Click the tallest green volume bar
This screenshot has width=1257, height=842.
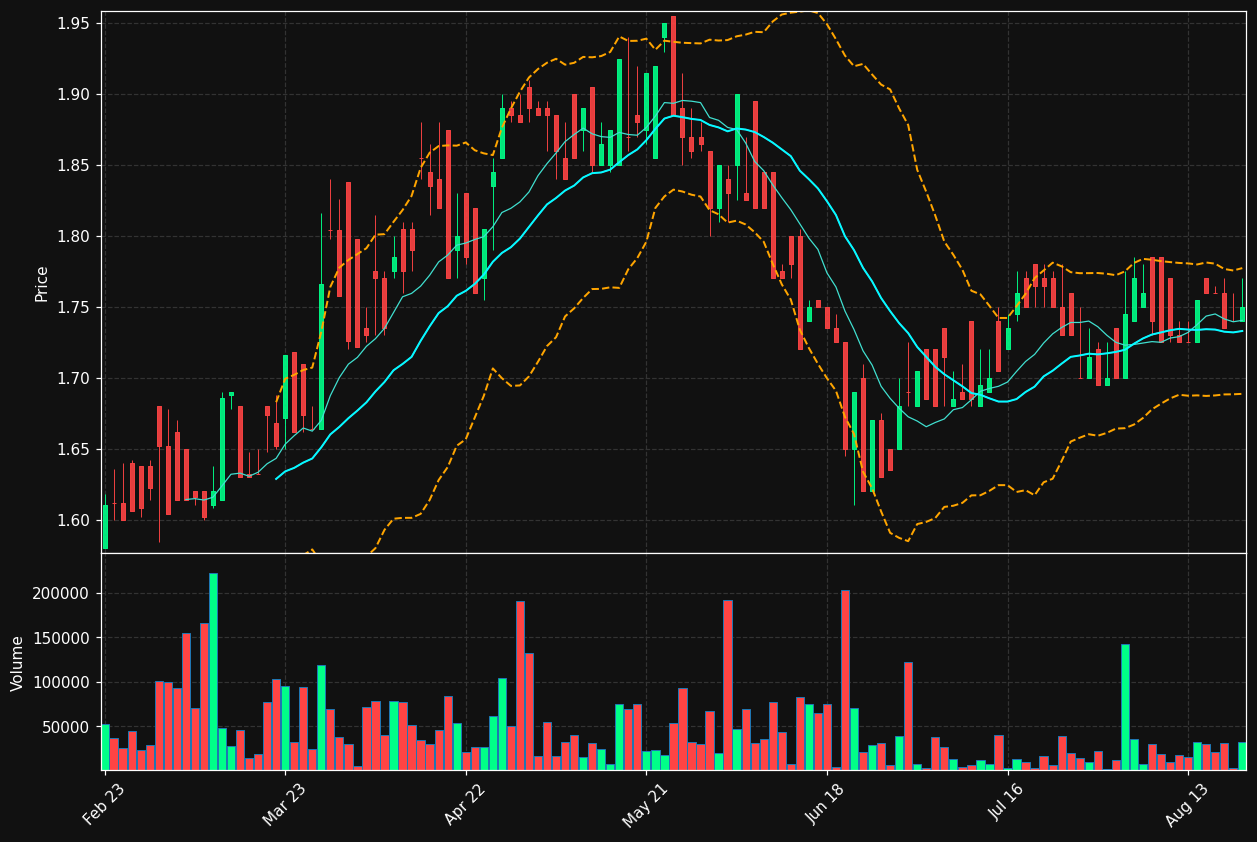click(213, 672)
